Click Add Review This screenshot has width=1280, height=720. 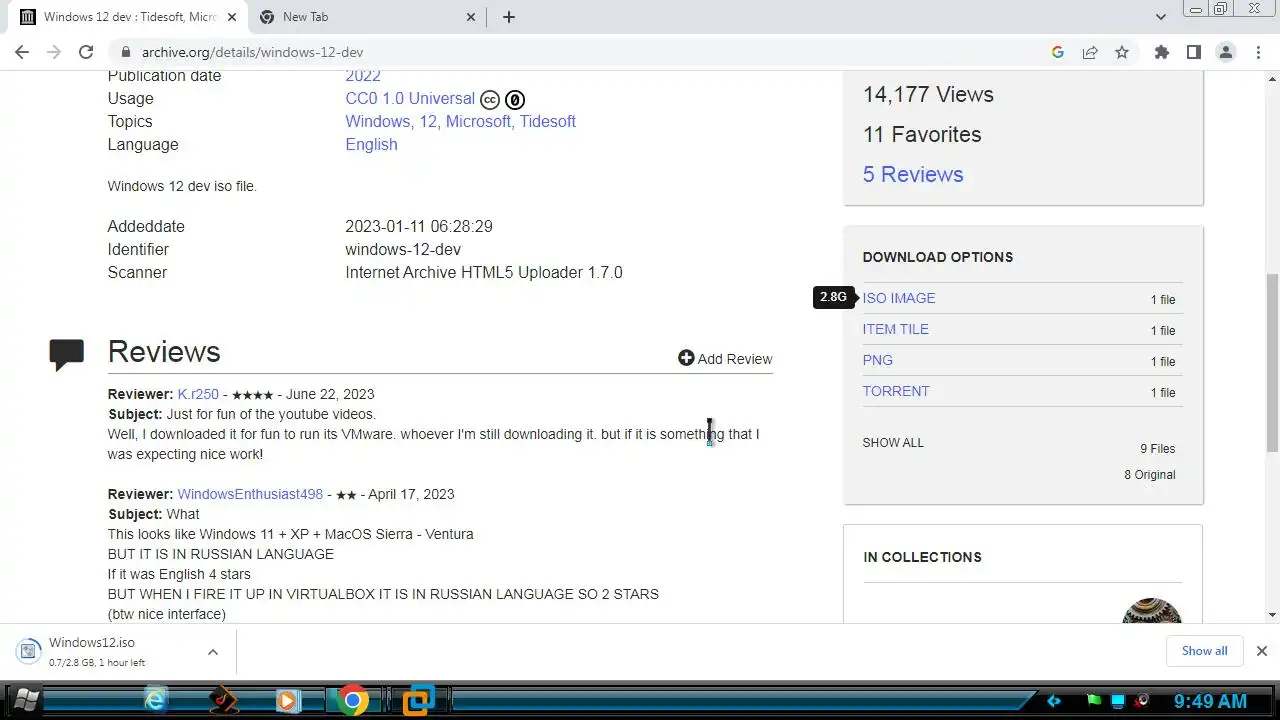(x=725, y=358)
